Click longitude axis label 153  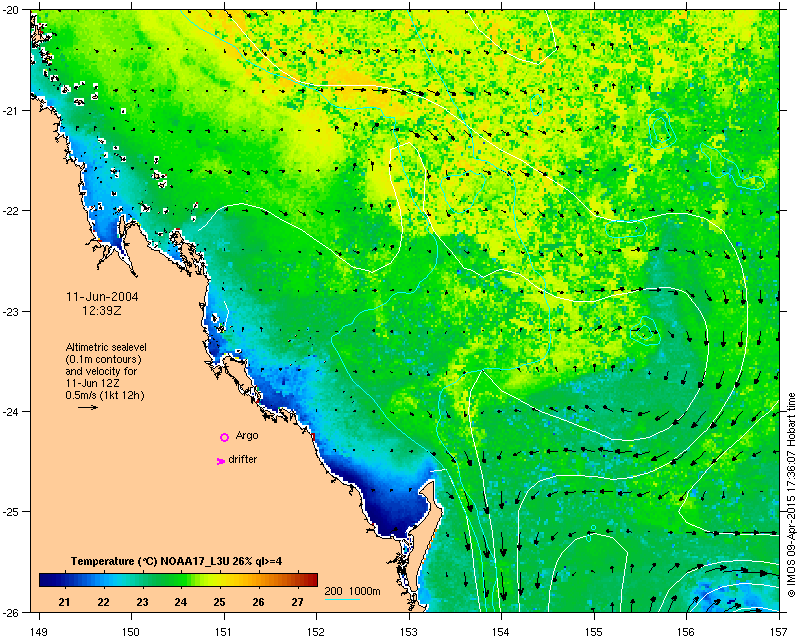pyautogui.click(x=409, y=632)
